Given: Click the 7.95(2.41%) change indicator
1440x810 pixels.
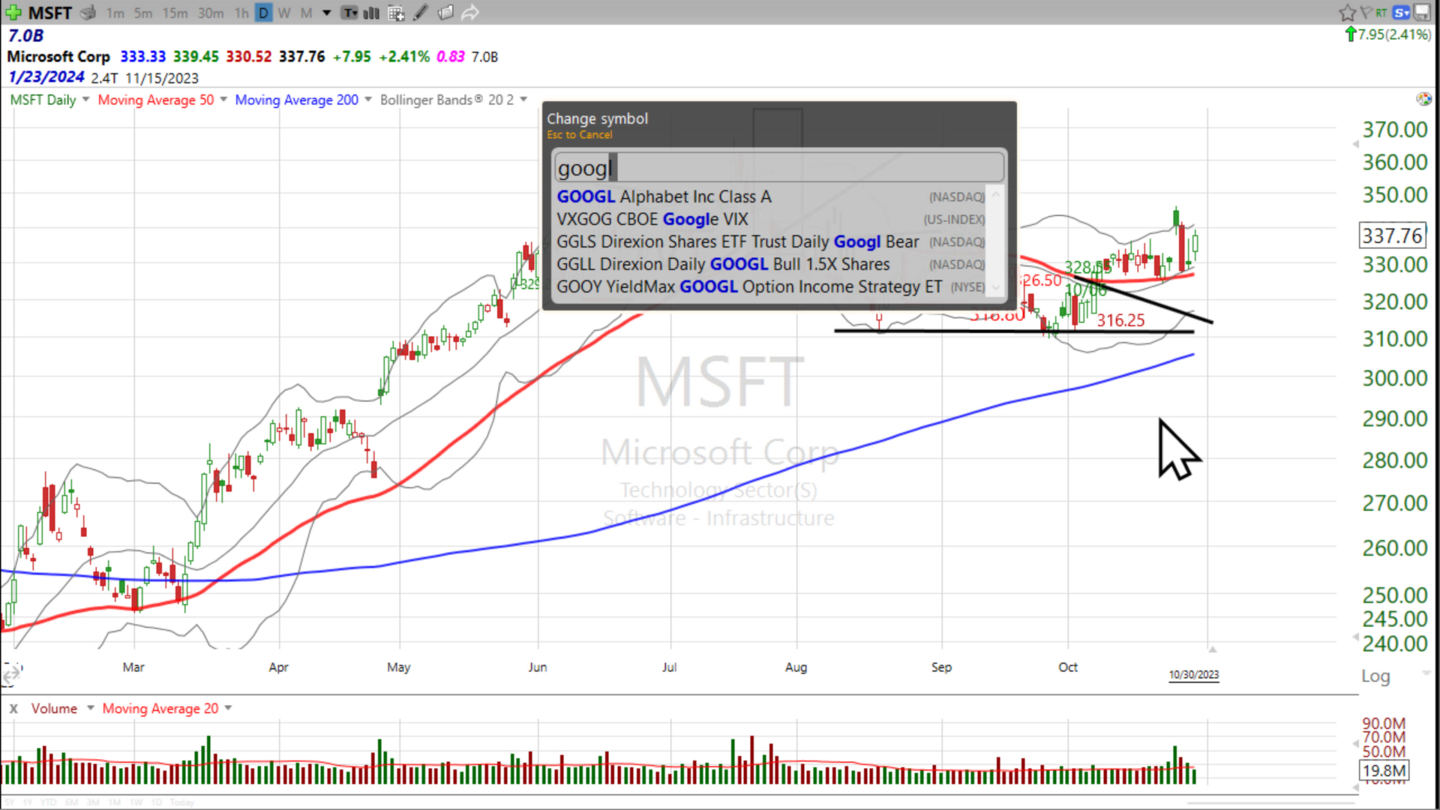Looking at the screenshot, I should 1389,35.
